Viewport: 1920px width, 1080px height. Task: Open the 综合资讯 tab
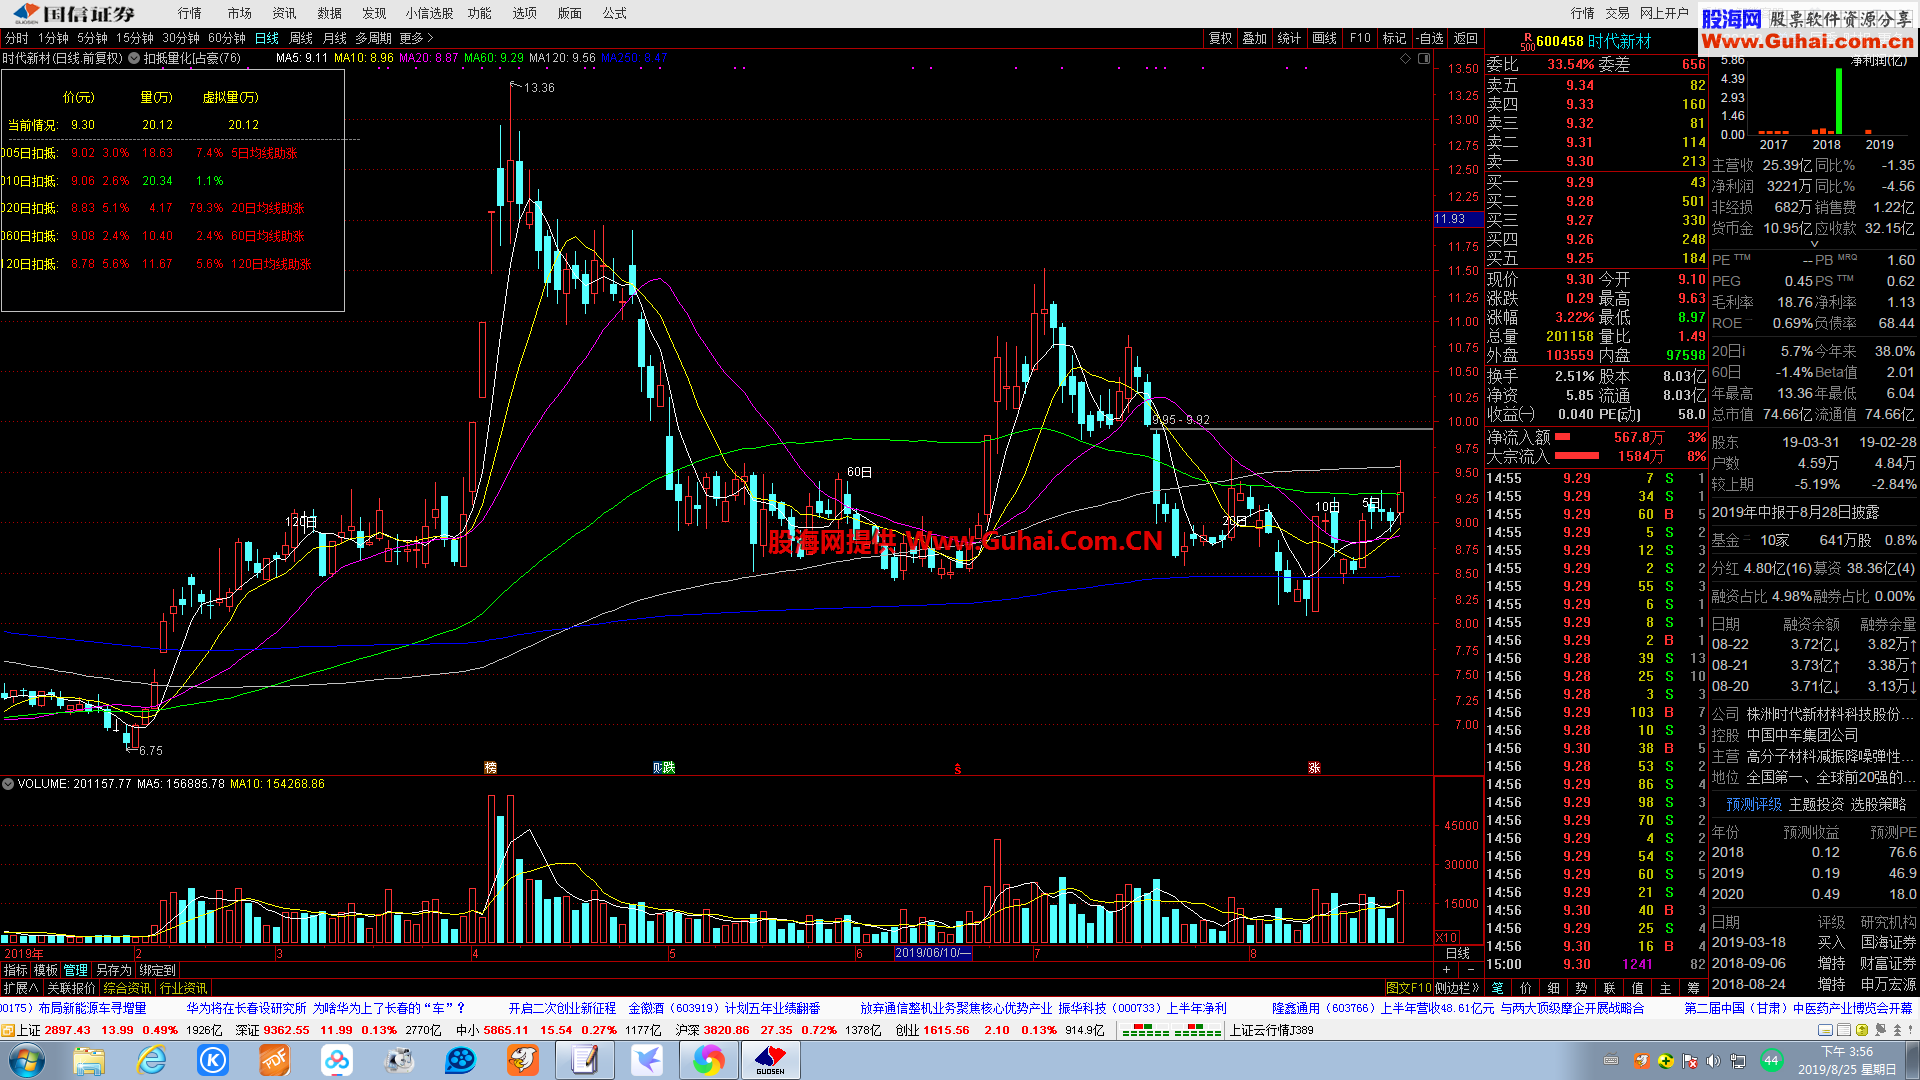point(127,988)
